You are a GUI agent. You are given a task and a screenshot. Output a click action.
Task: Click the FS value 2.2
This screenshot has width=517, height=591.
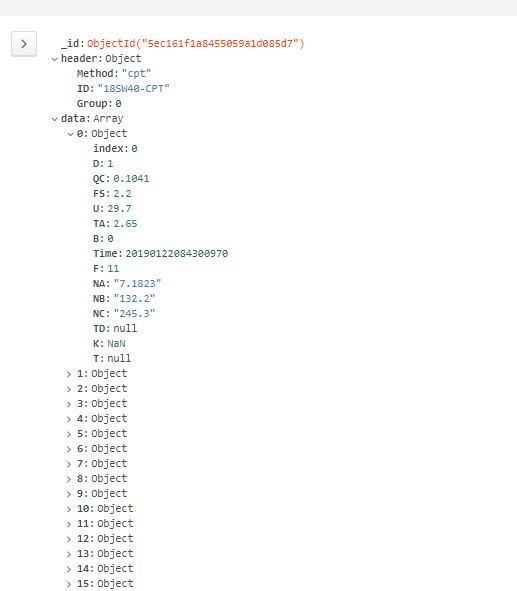(122, 194)
